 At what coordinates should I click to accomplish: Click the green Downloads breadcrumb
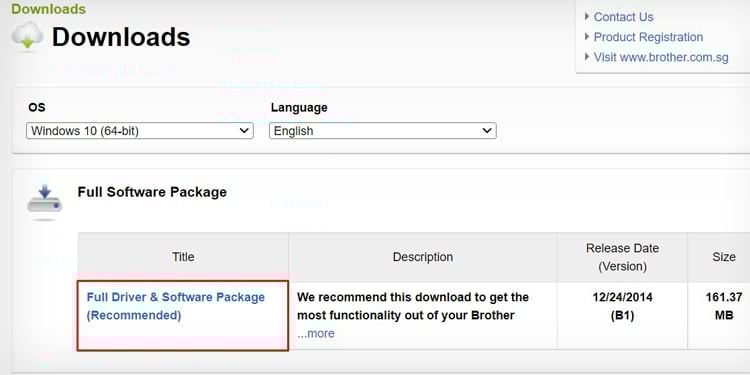coord(49,9)
